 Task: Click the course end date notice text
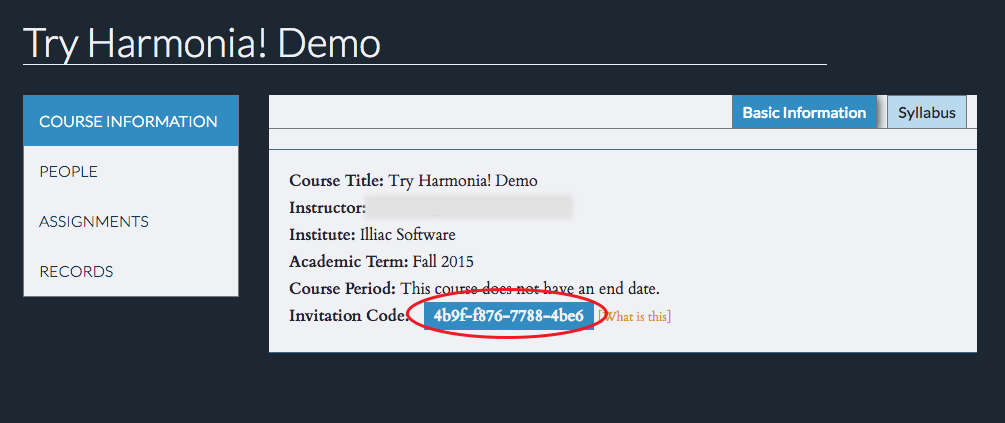coord(530,289)
